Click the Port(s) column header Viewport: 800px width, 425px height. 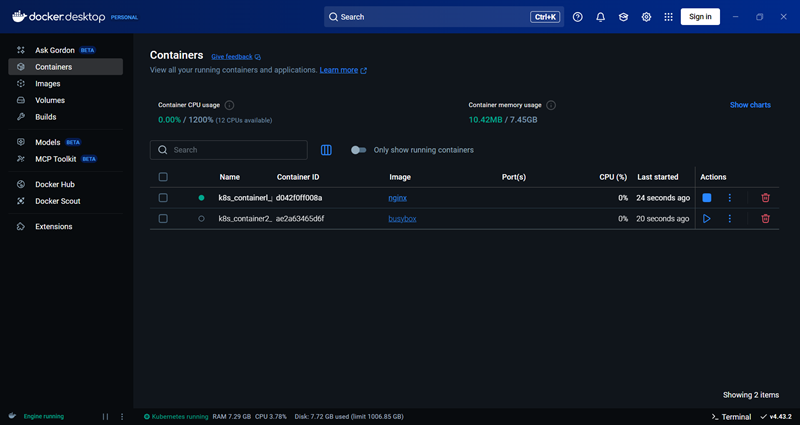coord(514,177)
